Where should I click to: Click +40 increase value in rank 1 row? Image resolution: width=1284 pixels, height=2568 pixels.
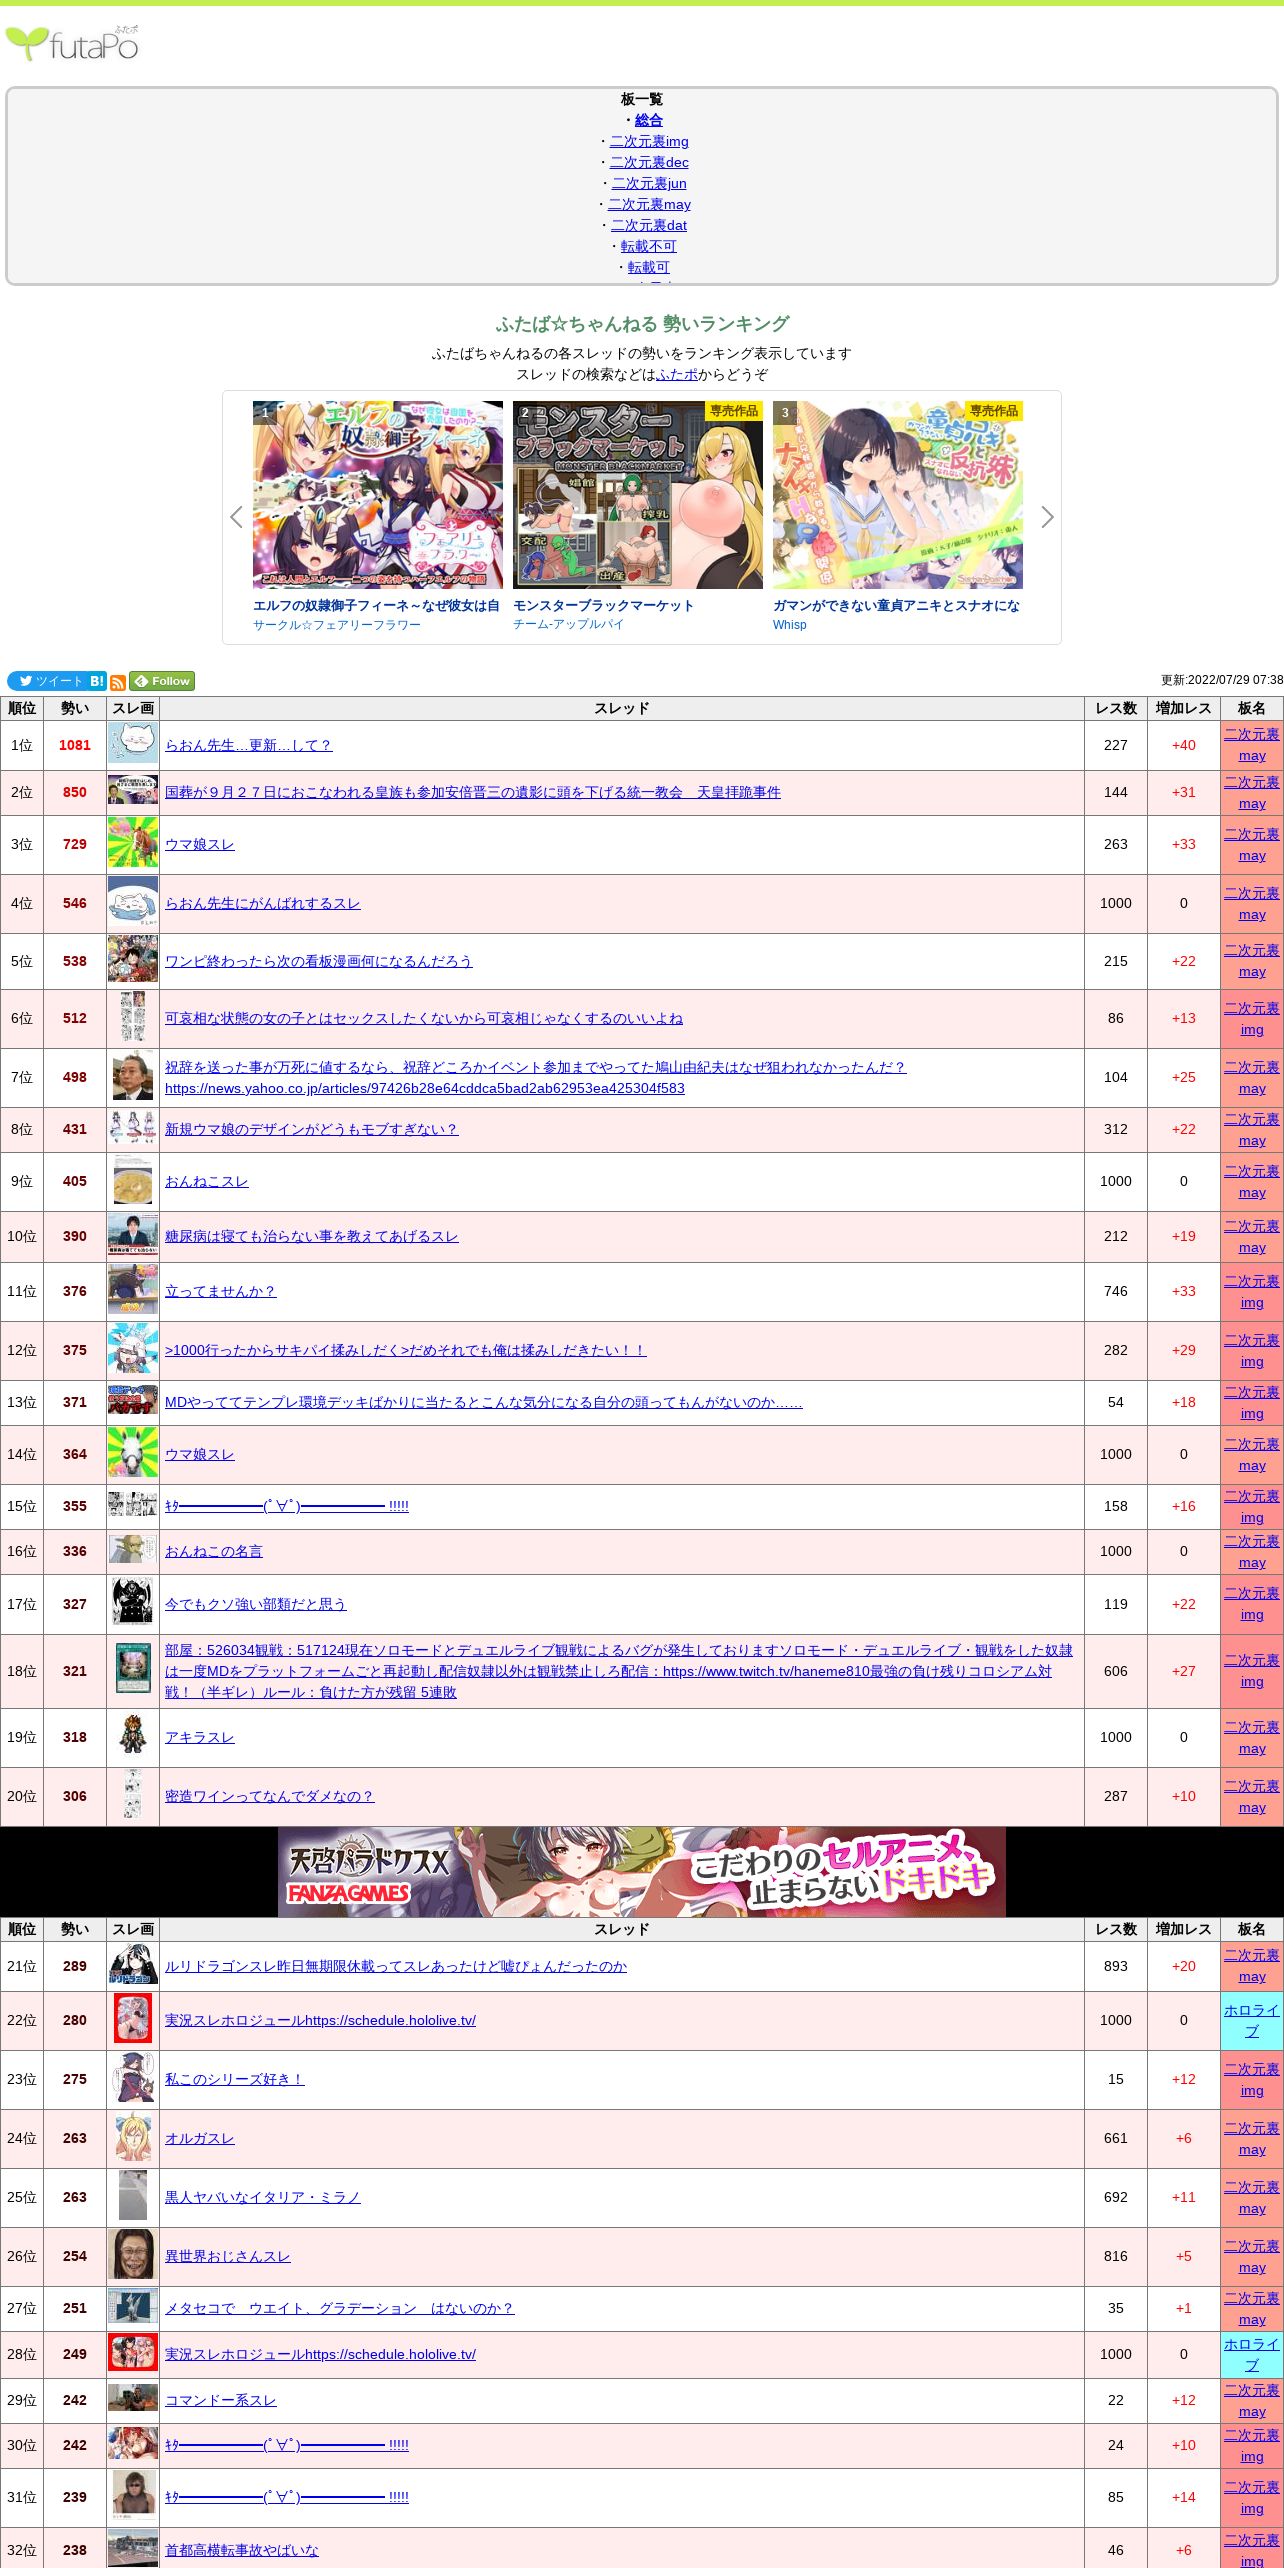coord(1183,745)
